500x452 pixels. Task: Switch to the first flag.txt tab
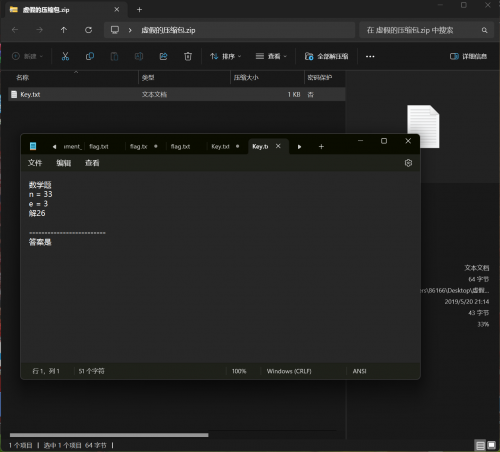tap(99, 147)
